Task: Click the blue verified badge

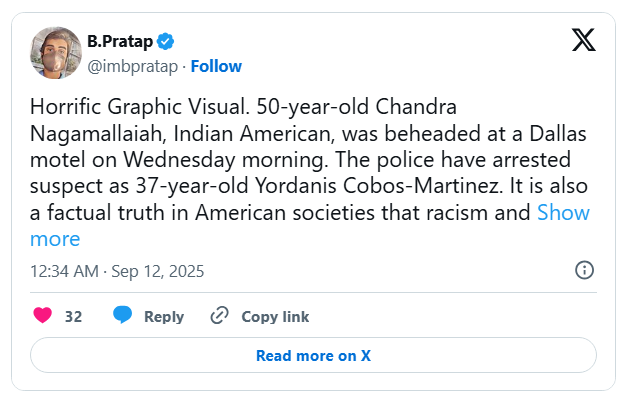Action: (x=166, y=41)
